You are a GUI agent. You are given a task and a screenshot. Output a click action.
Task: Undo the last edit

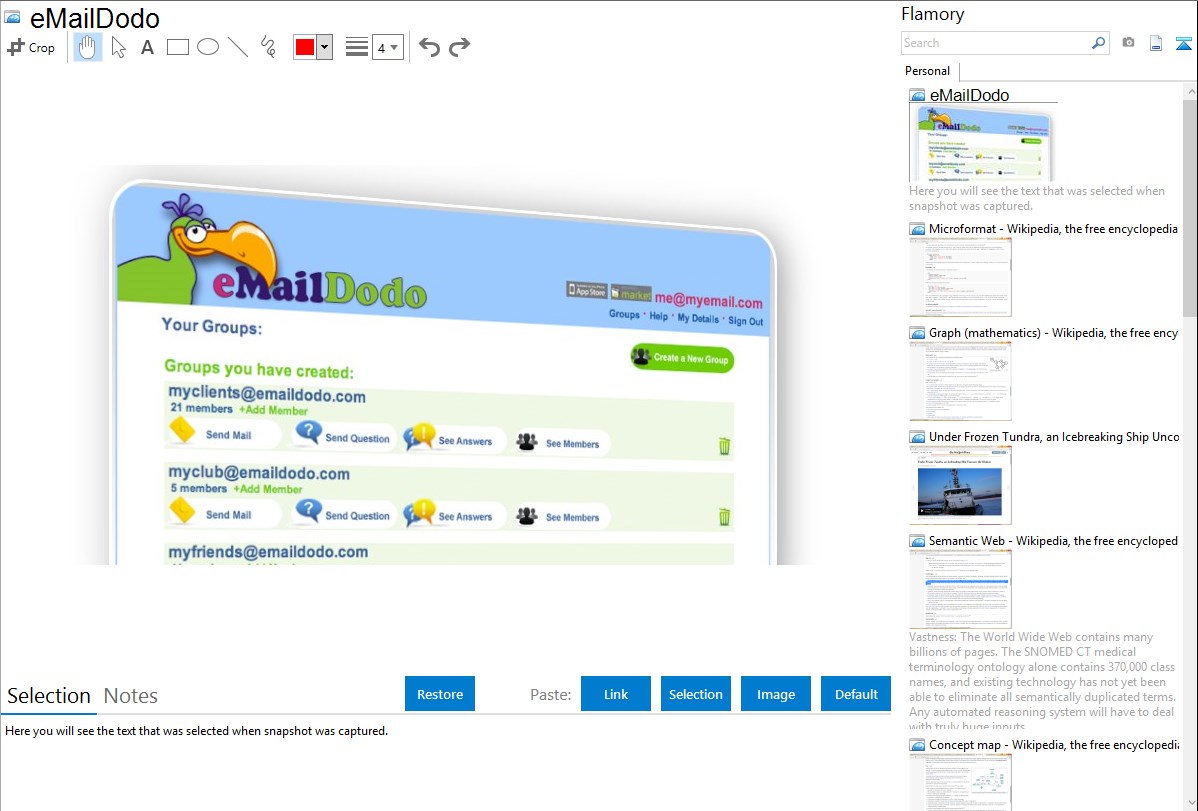(429, 47)
